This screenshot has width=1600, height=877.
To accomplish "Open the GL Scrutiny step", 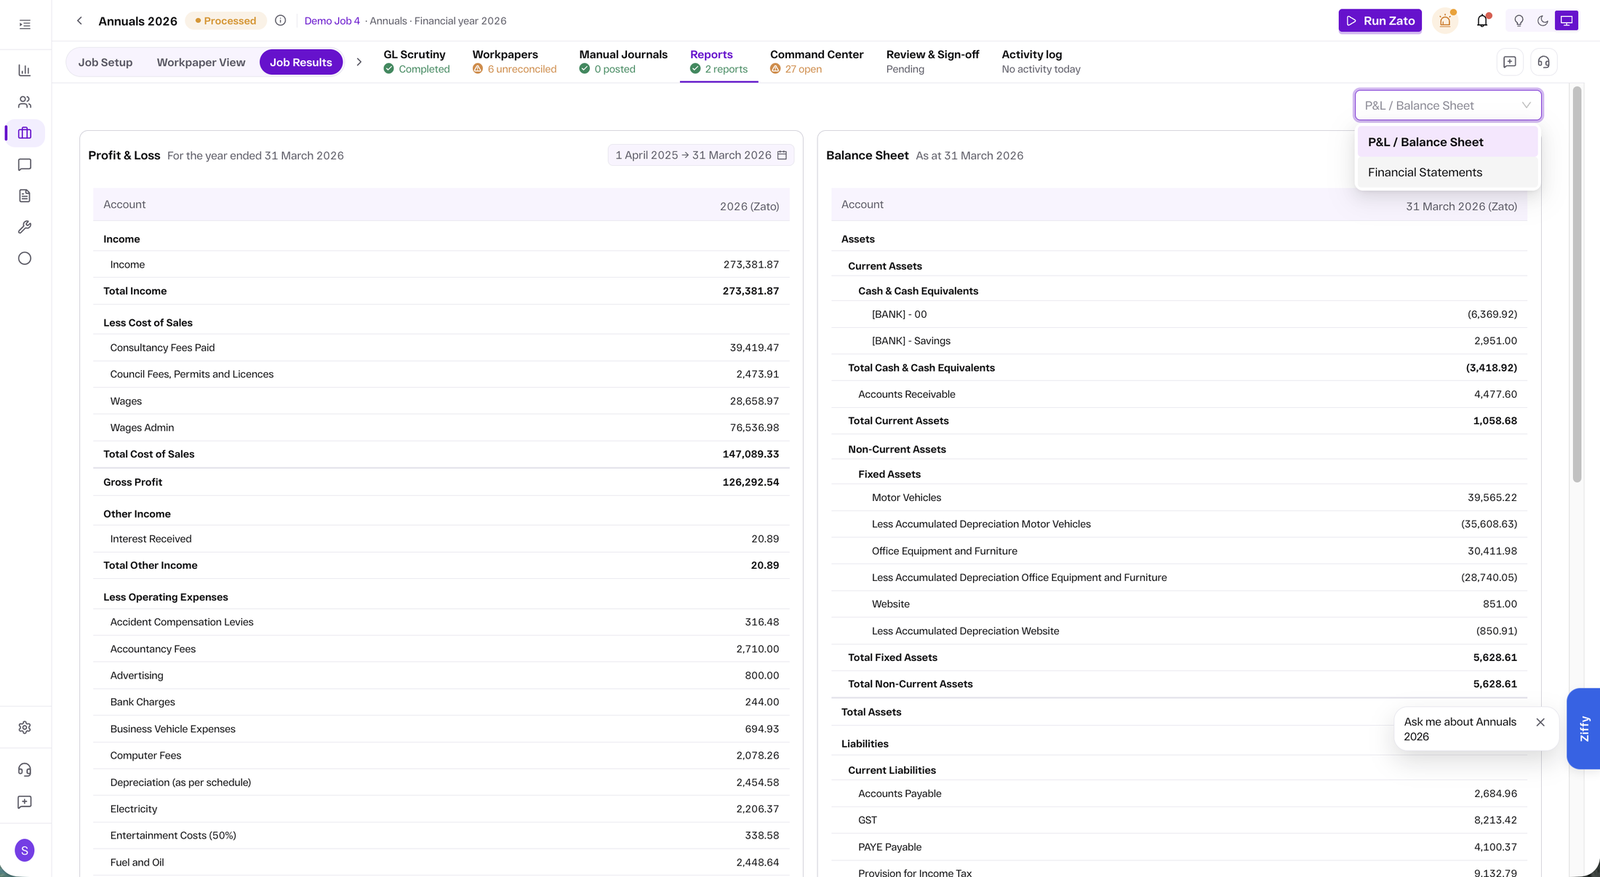I will click(x=416, y=62).
